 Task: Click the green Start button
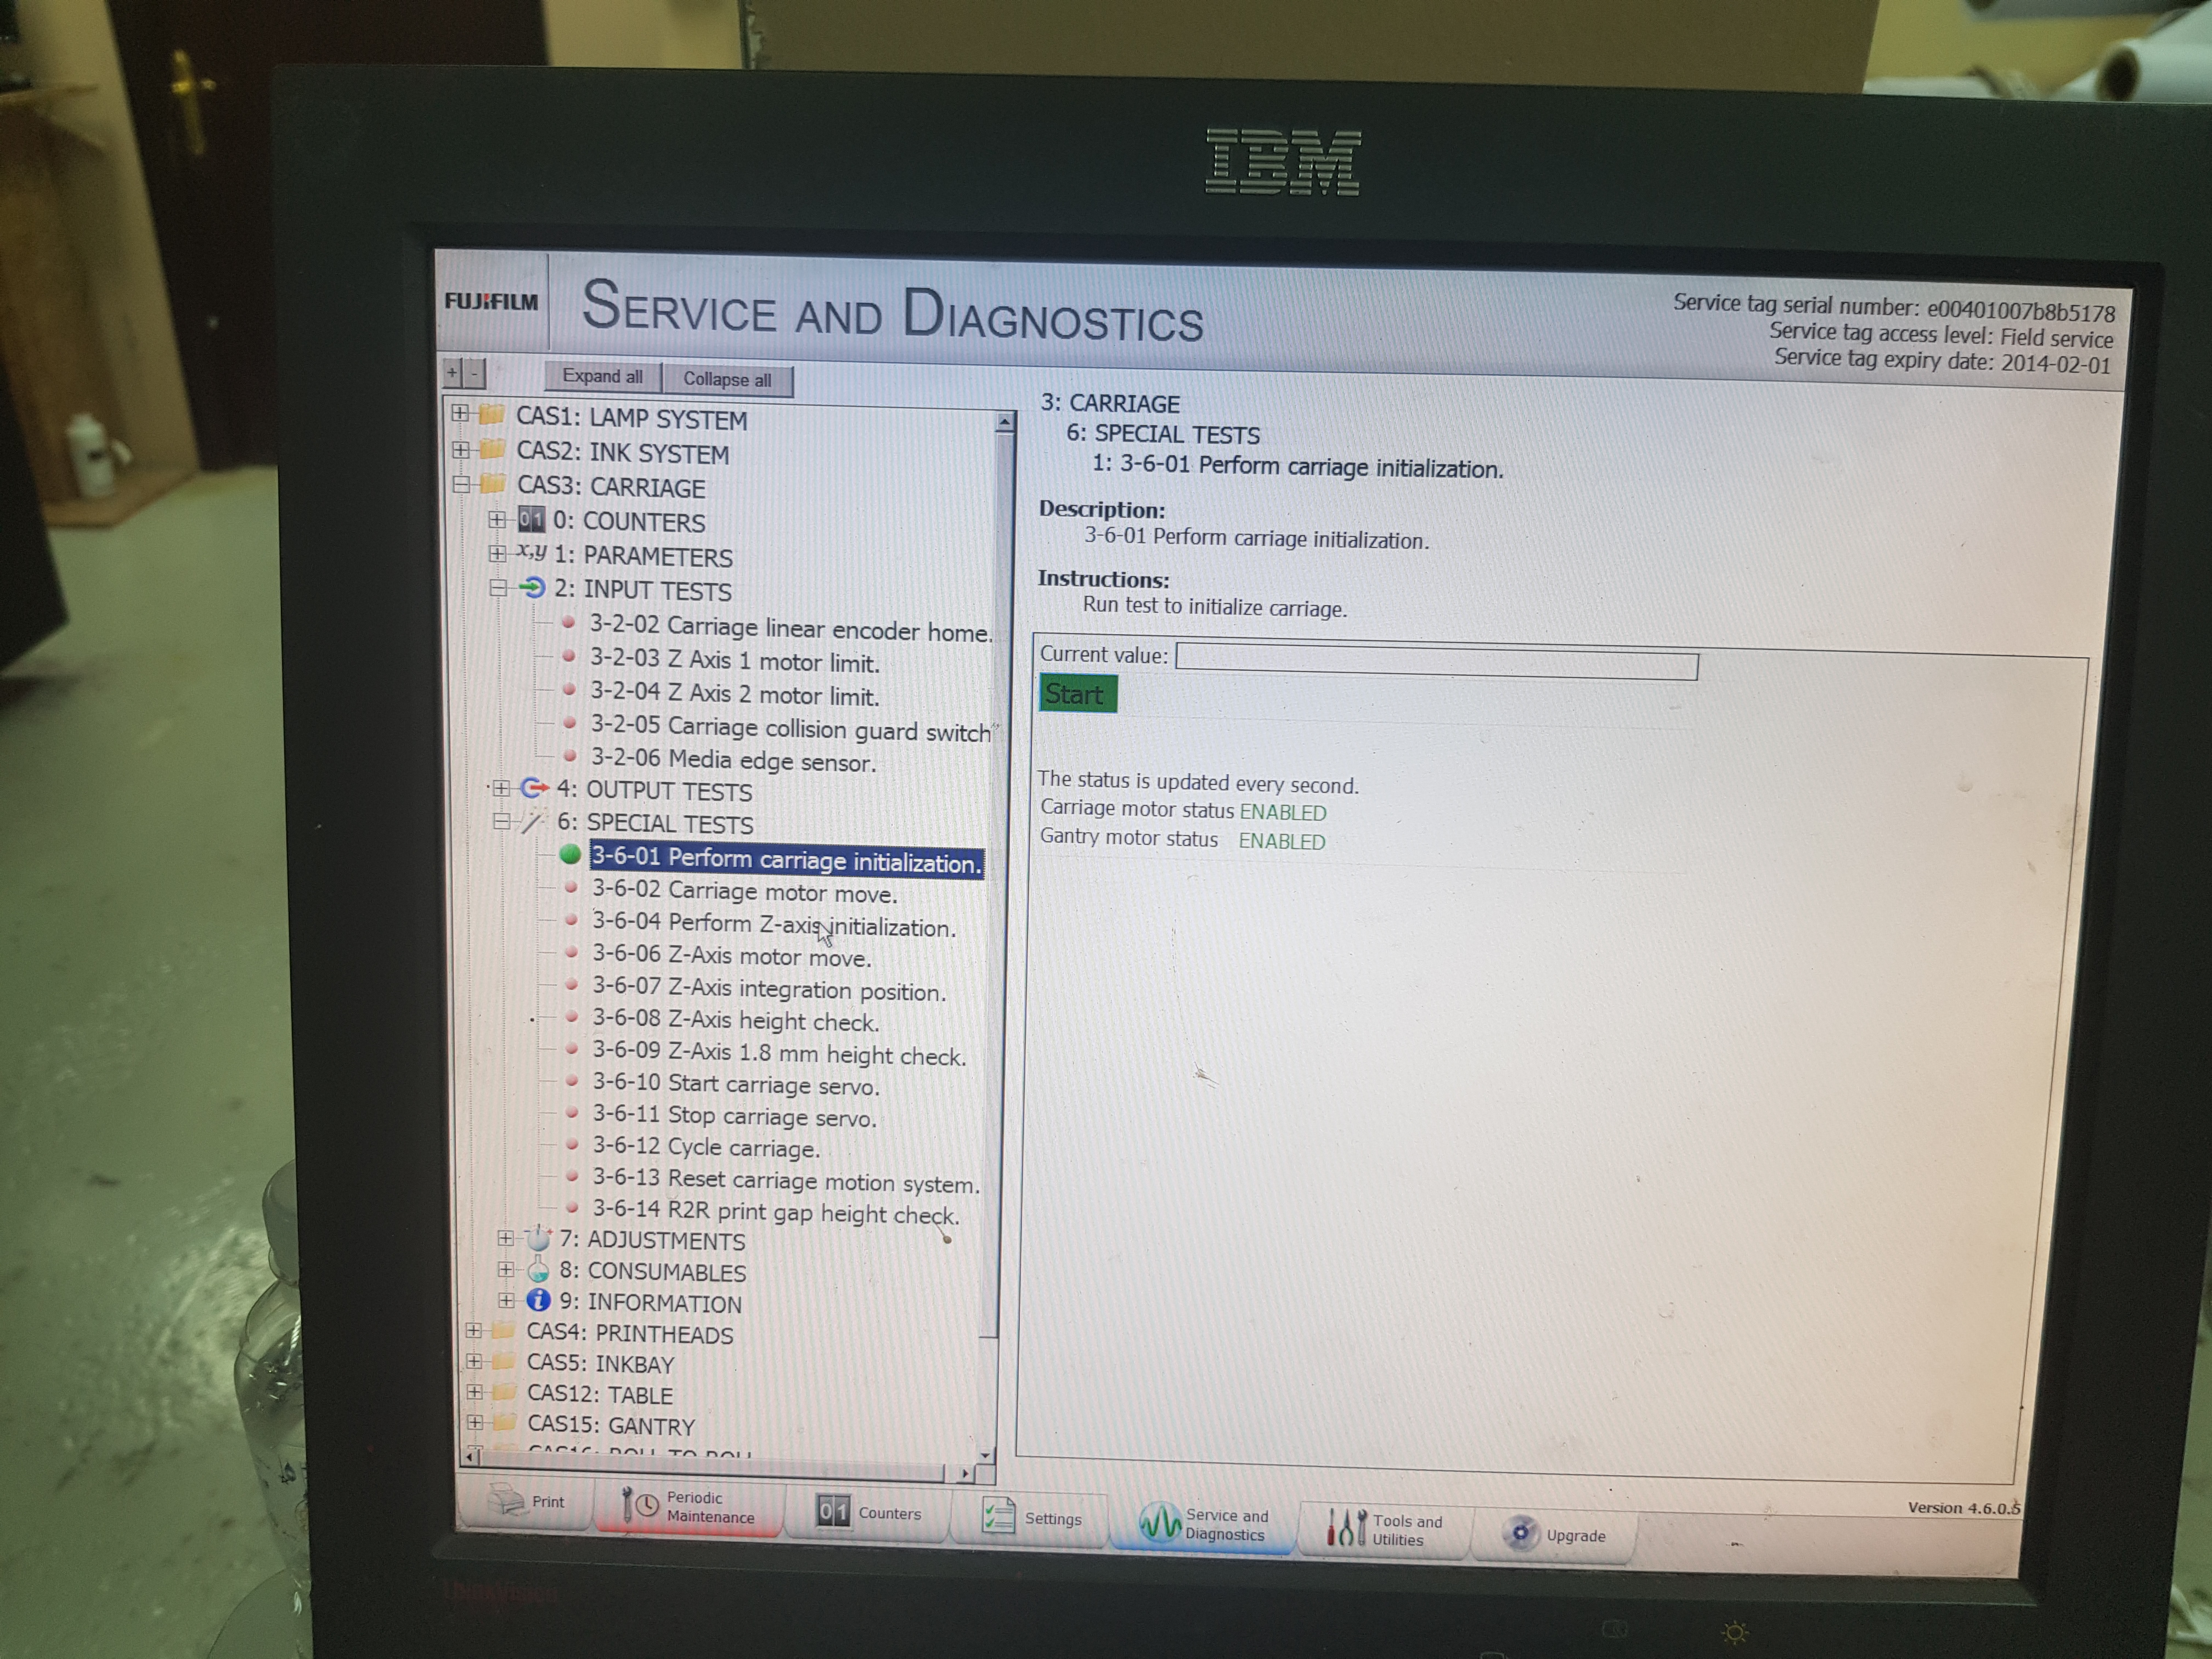point(1078,694)
